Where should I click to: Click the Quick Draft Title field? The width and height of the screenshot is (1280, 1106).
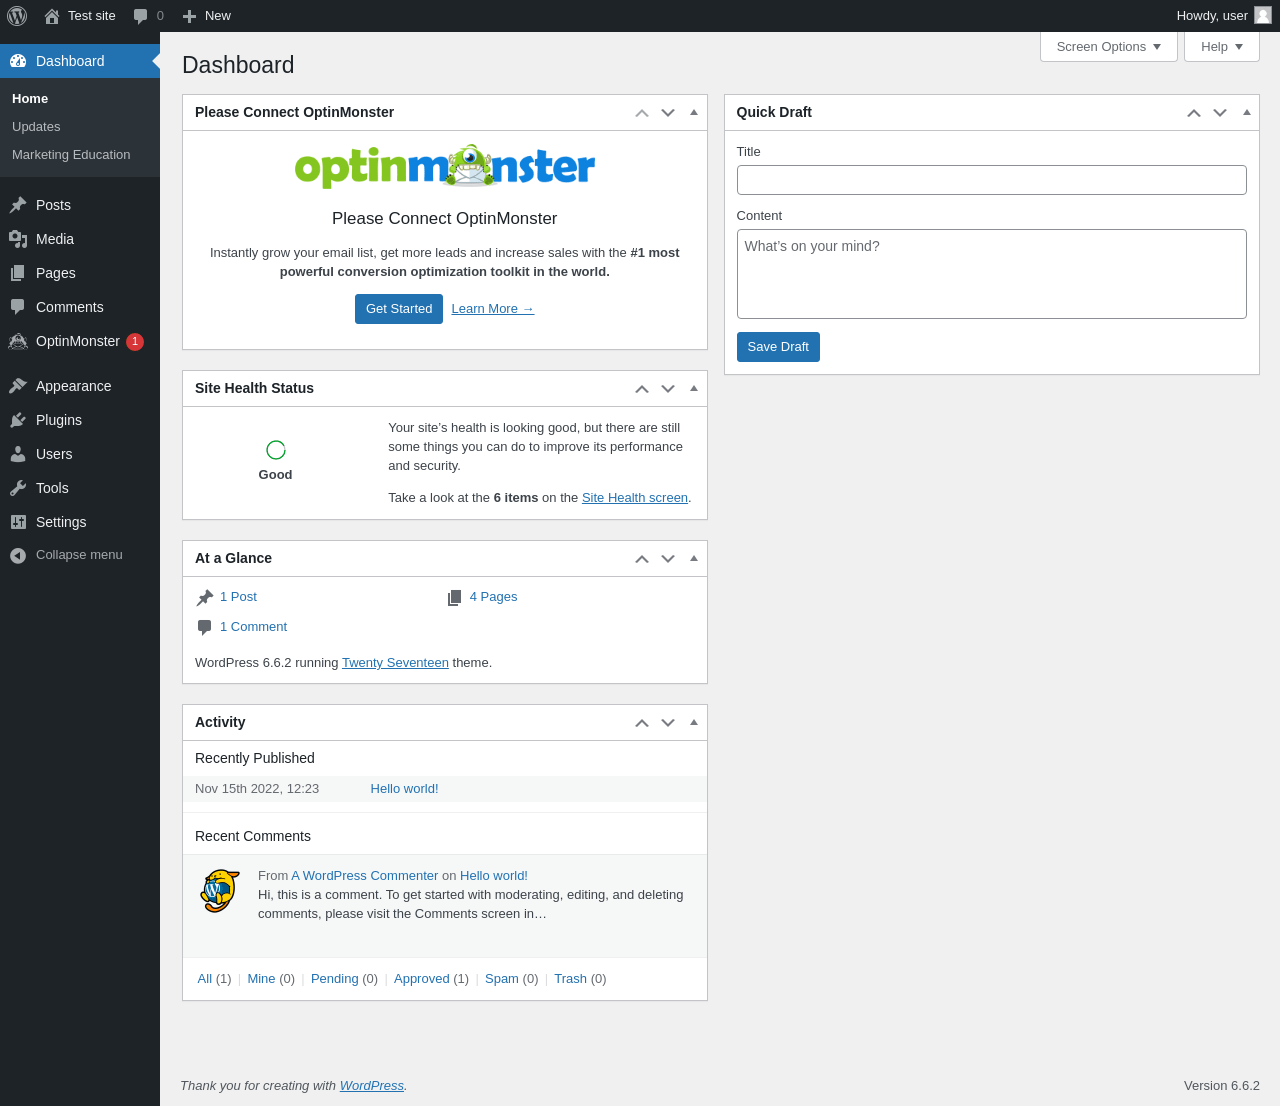(x=992, y=180)
